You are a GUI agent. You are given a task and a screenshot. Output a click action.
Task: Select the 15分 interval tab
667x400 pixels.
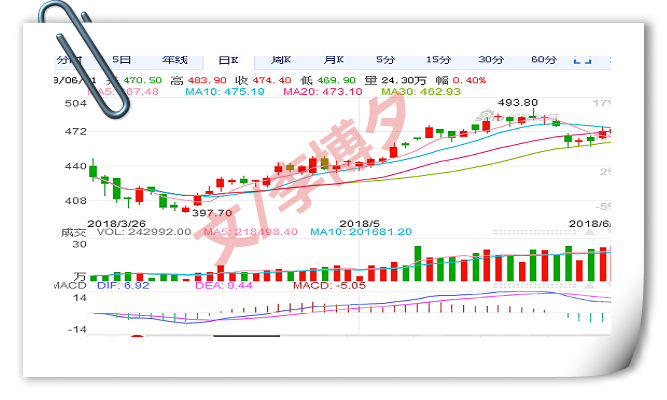click(x=439, y=60)
